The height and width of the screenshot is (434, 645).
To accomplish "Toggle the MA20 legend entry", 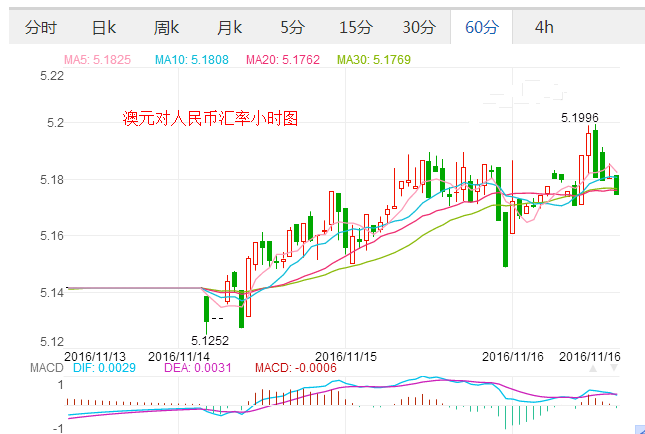I will [283, 60].
